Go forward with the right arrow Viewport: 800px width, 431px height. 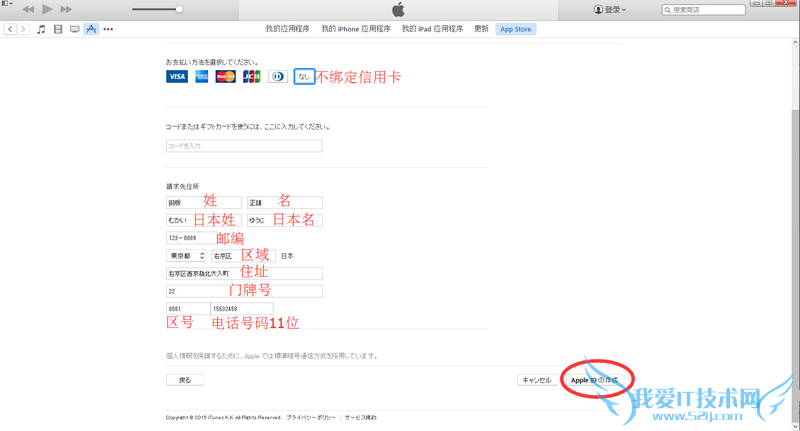pyautogui.click(x=22, y=29)
